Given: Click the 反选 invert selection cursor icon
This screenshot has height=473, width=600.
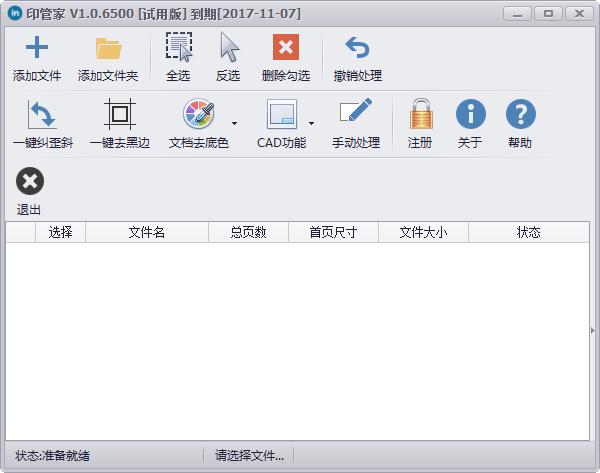Looking at the screenshot, I should [229, 48].
